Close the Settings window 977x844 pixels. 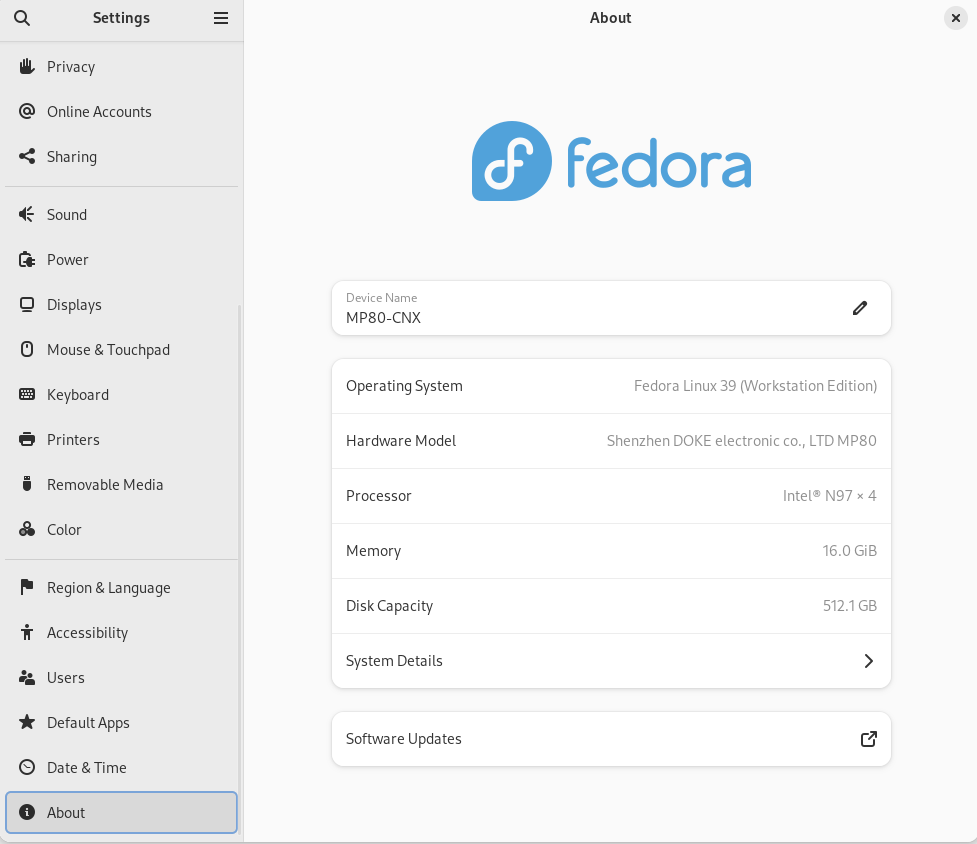coord(955,18)
